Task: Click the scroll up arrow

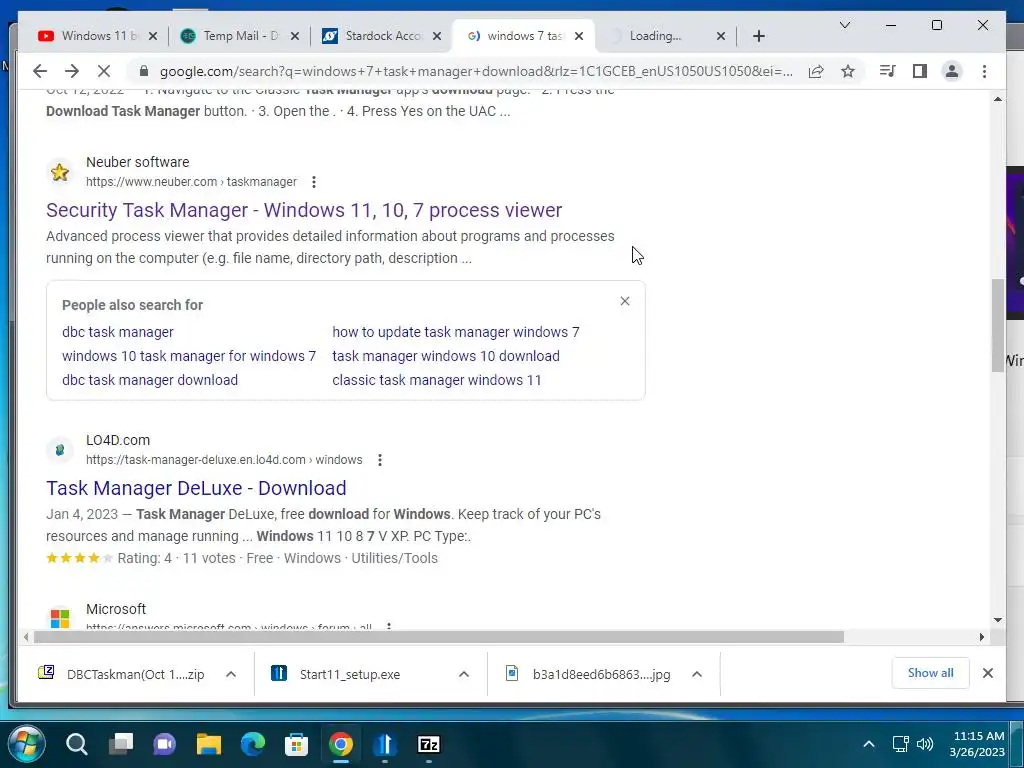Action: point(998,99)
